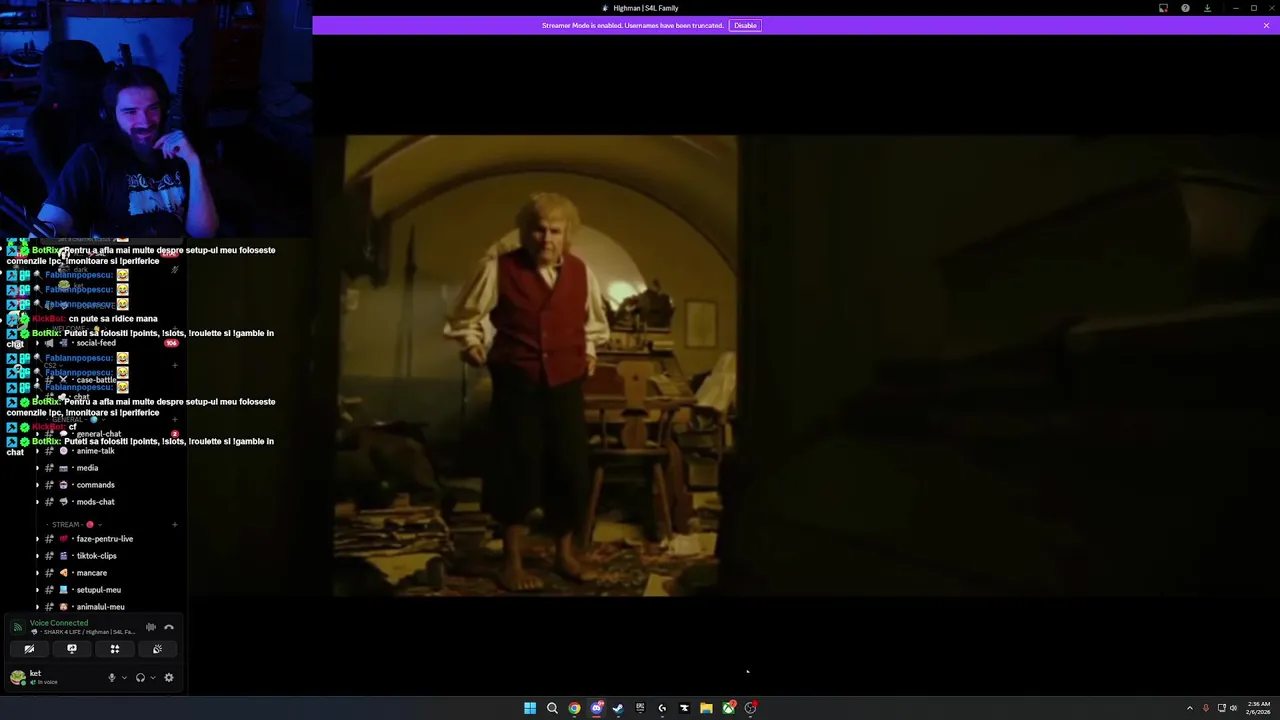
Task: Open Google Chrome from the taskbar
Action: pos(574,708)
